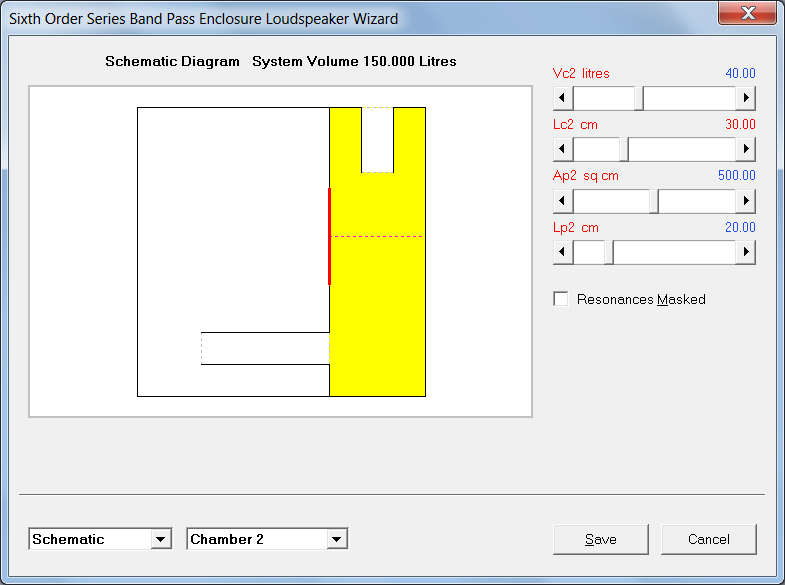785x585 pixels.
Task: Decrease Ap2 sq cm with left arrow
Action: click(563, 201)
